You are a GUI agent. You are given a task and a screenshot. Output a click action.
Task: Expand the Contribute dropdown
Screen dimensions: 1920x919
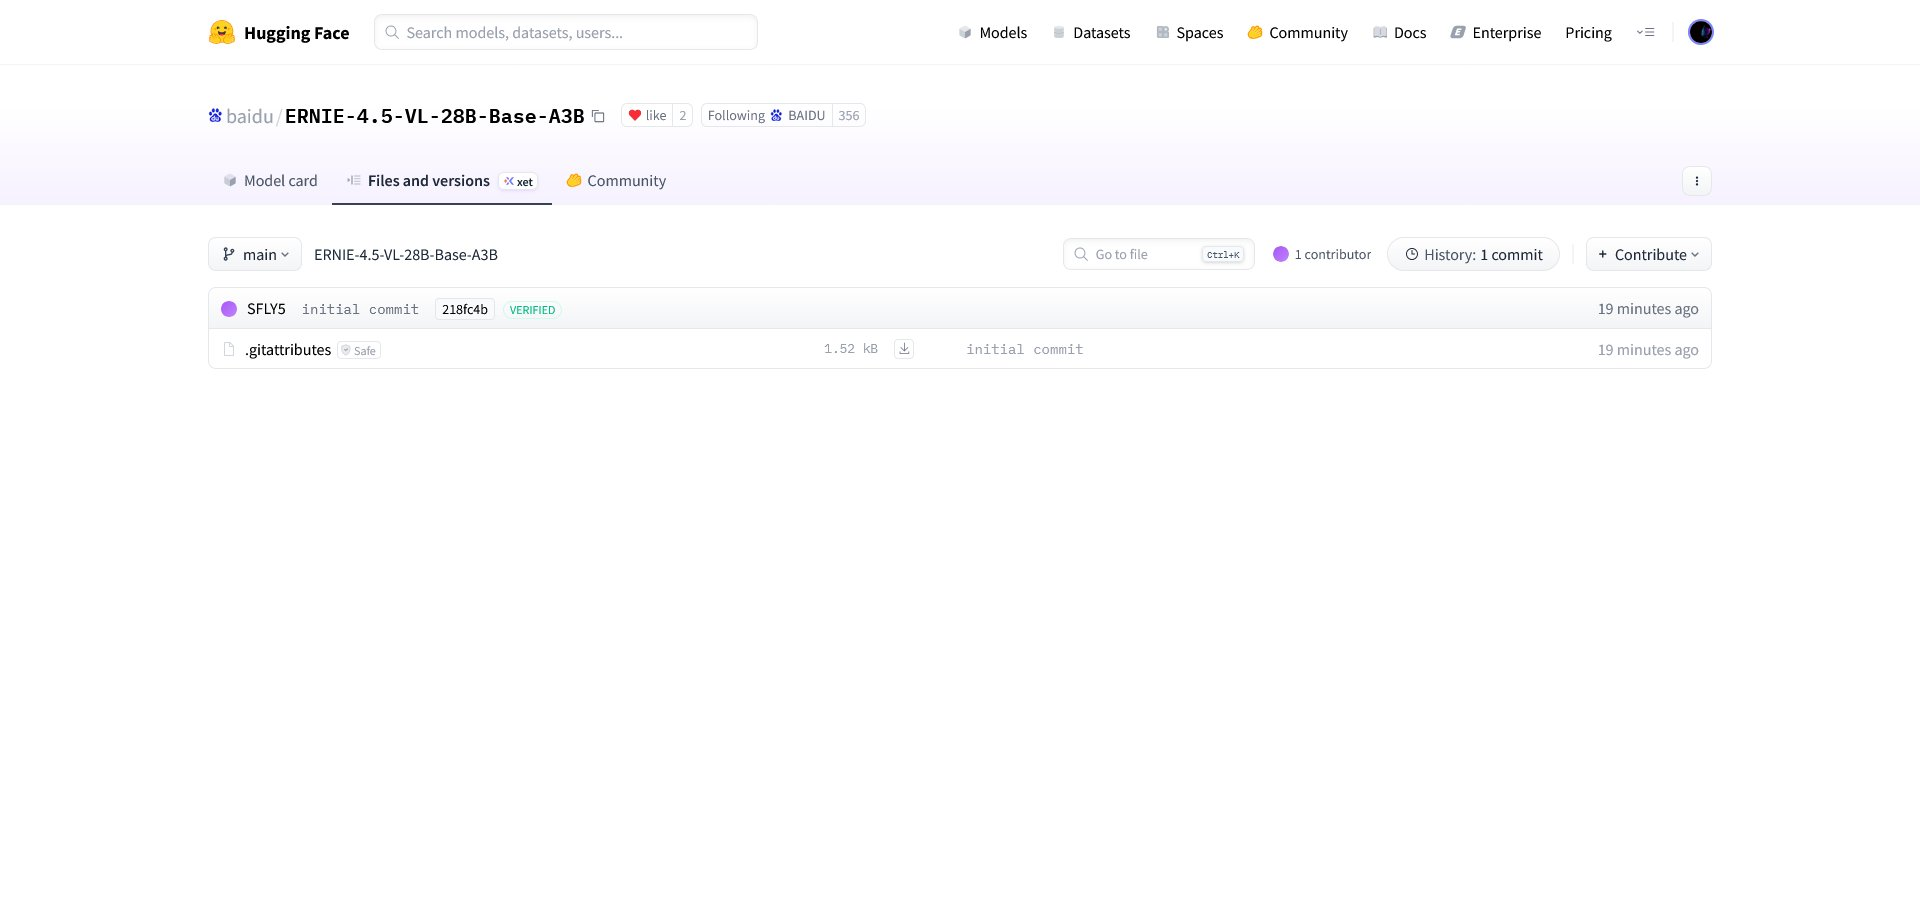pyautogui.click(x=1648, y=254)
